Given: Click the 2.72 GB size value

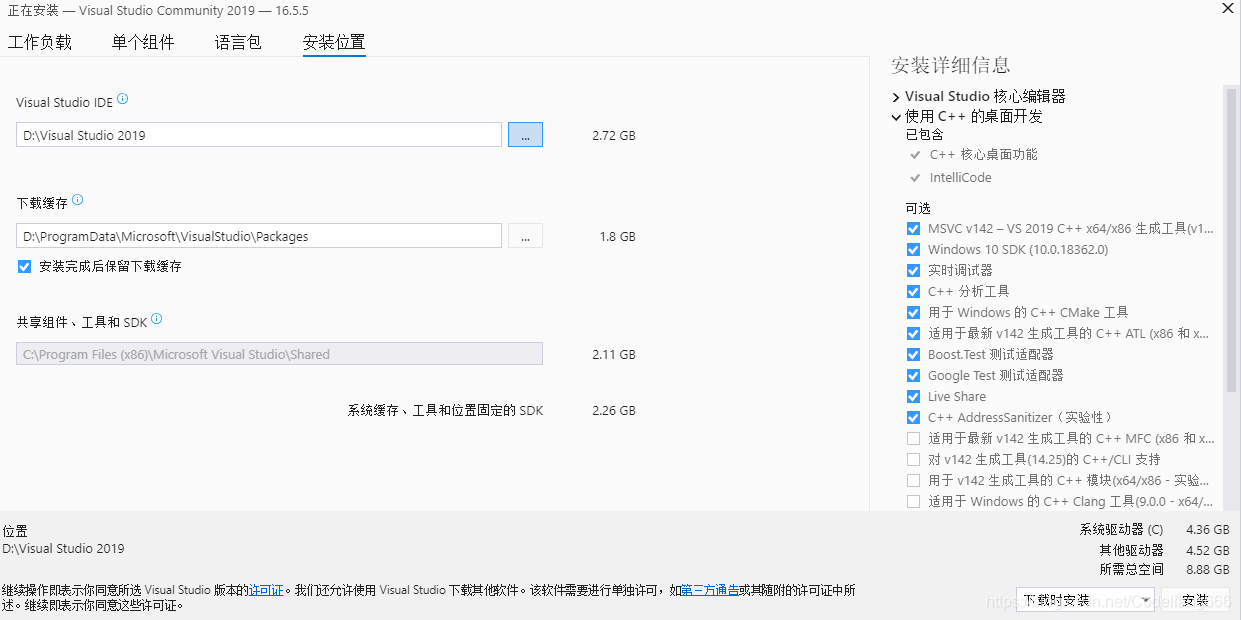Looking at the screenshot, I should click(x=614, y=136).
